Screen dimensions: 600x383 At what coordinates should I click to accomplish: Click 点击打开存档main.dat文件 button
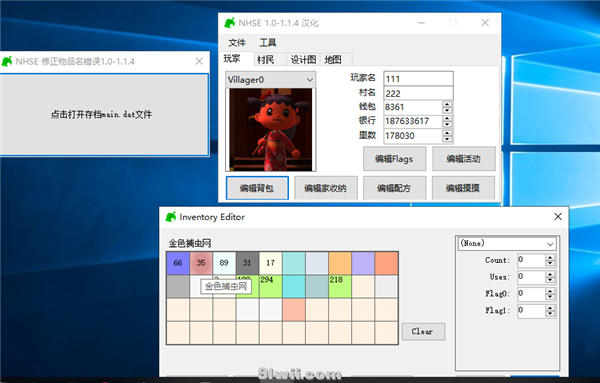pos(104,114)
